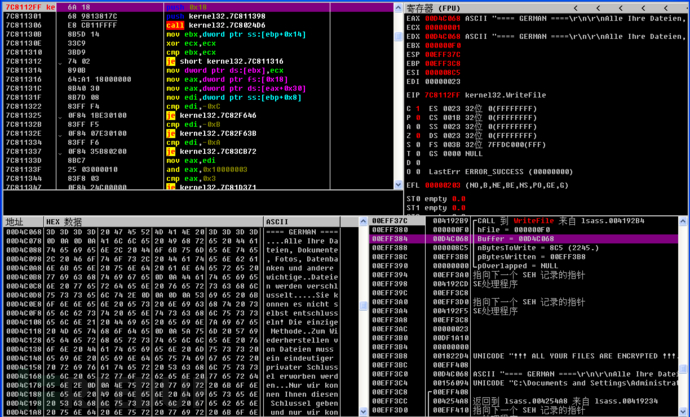This screenshot has width=690, height=417.
Task: Click the stack pane scrollbar thumb
Action: (683, 369)
